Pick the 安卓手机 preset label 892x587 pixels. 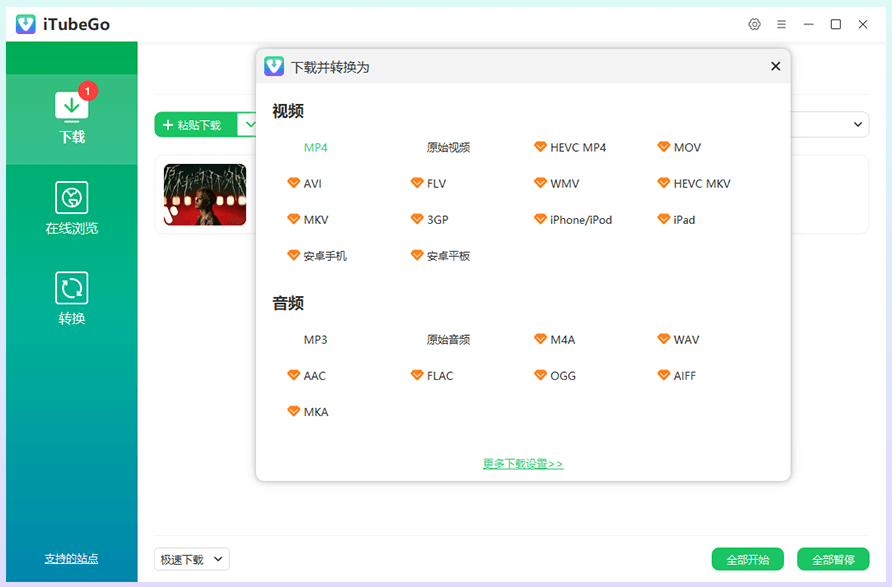(x=325, y=256)
